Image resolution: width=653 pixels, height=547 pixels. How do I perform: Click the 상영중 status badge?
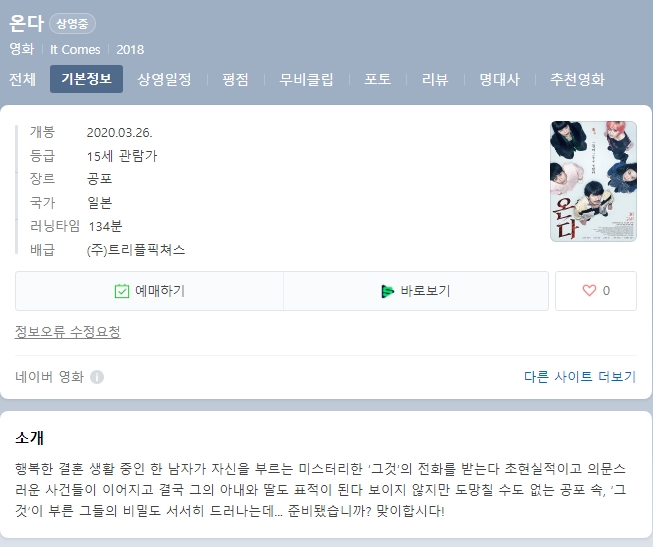(x=72, y=24)
